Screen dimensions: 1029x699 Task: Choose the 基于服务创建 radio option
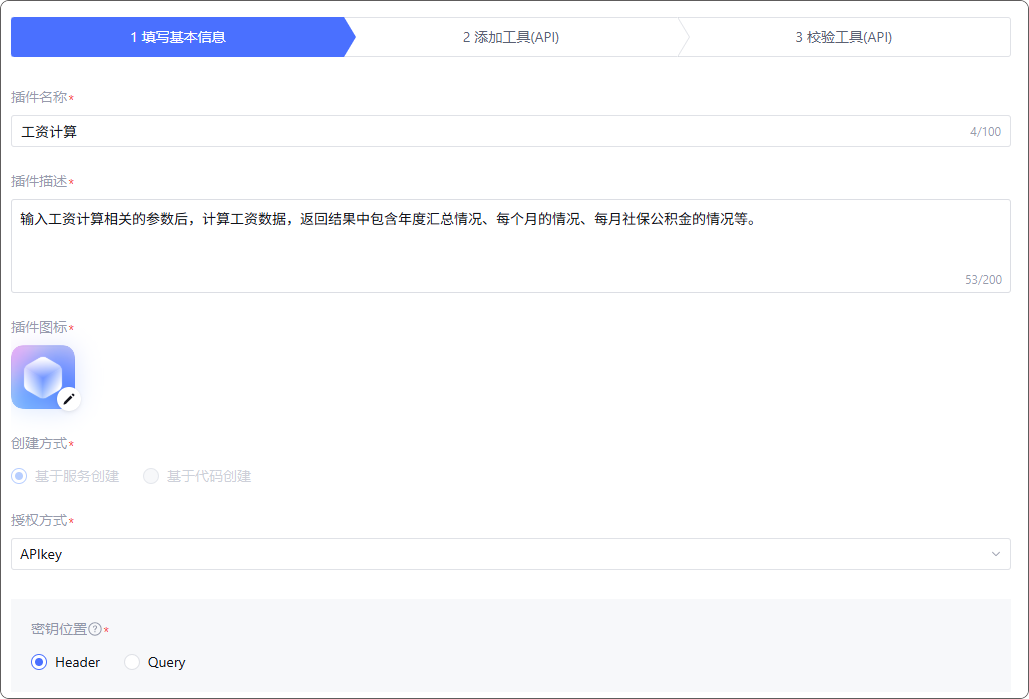point(19,476)
